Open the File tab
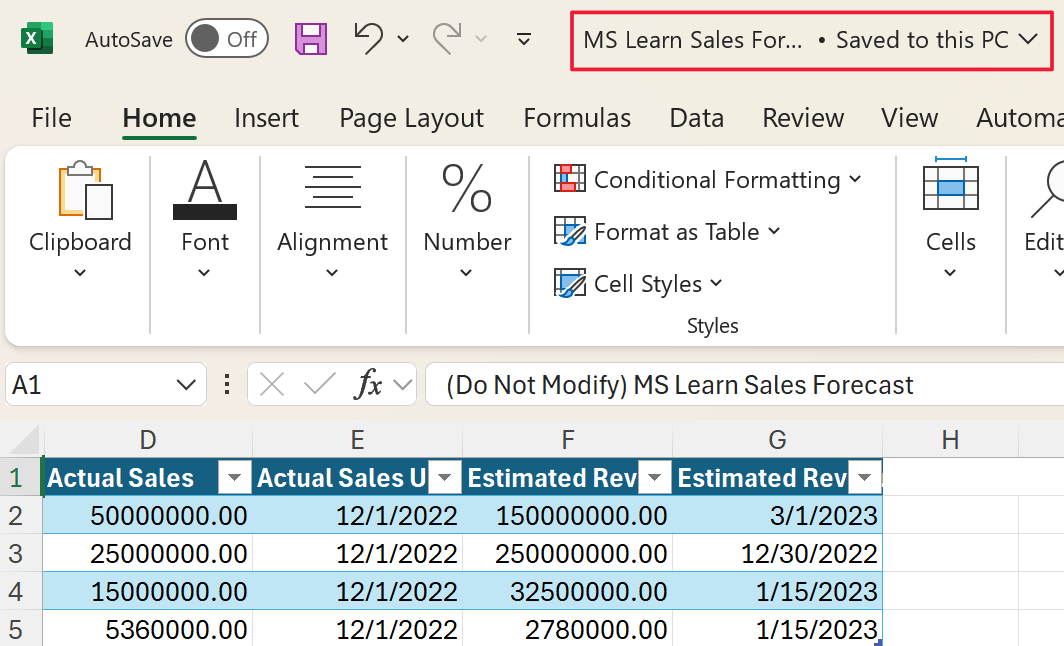1064x646 pixels. tap(51, 118)
